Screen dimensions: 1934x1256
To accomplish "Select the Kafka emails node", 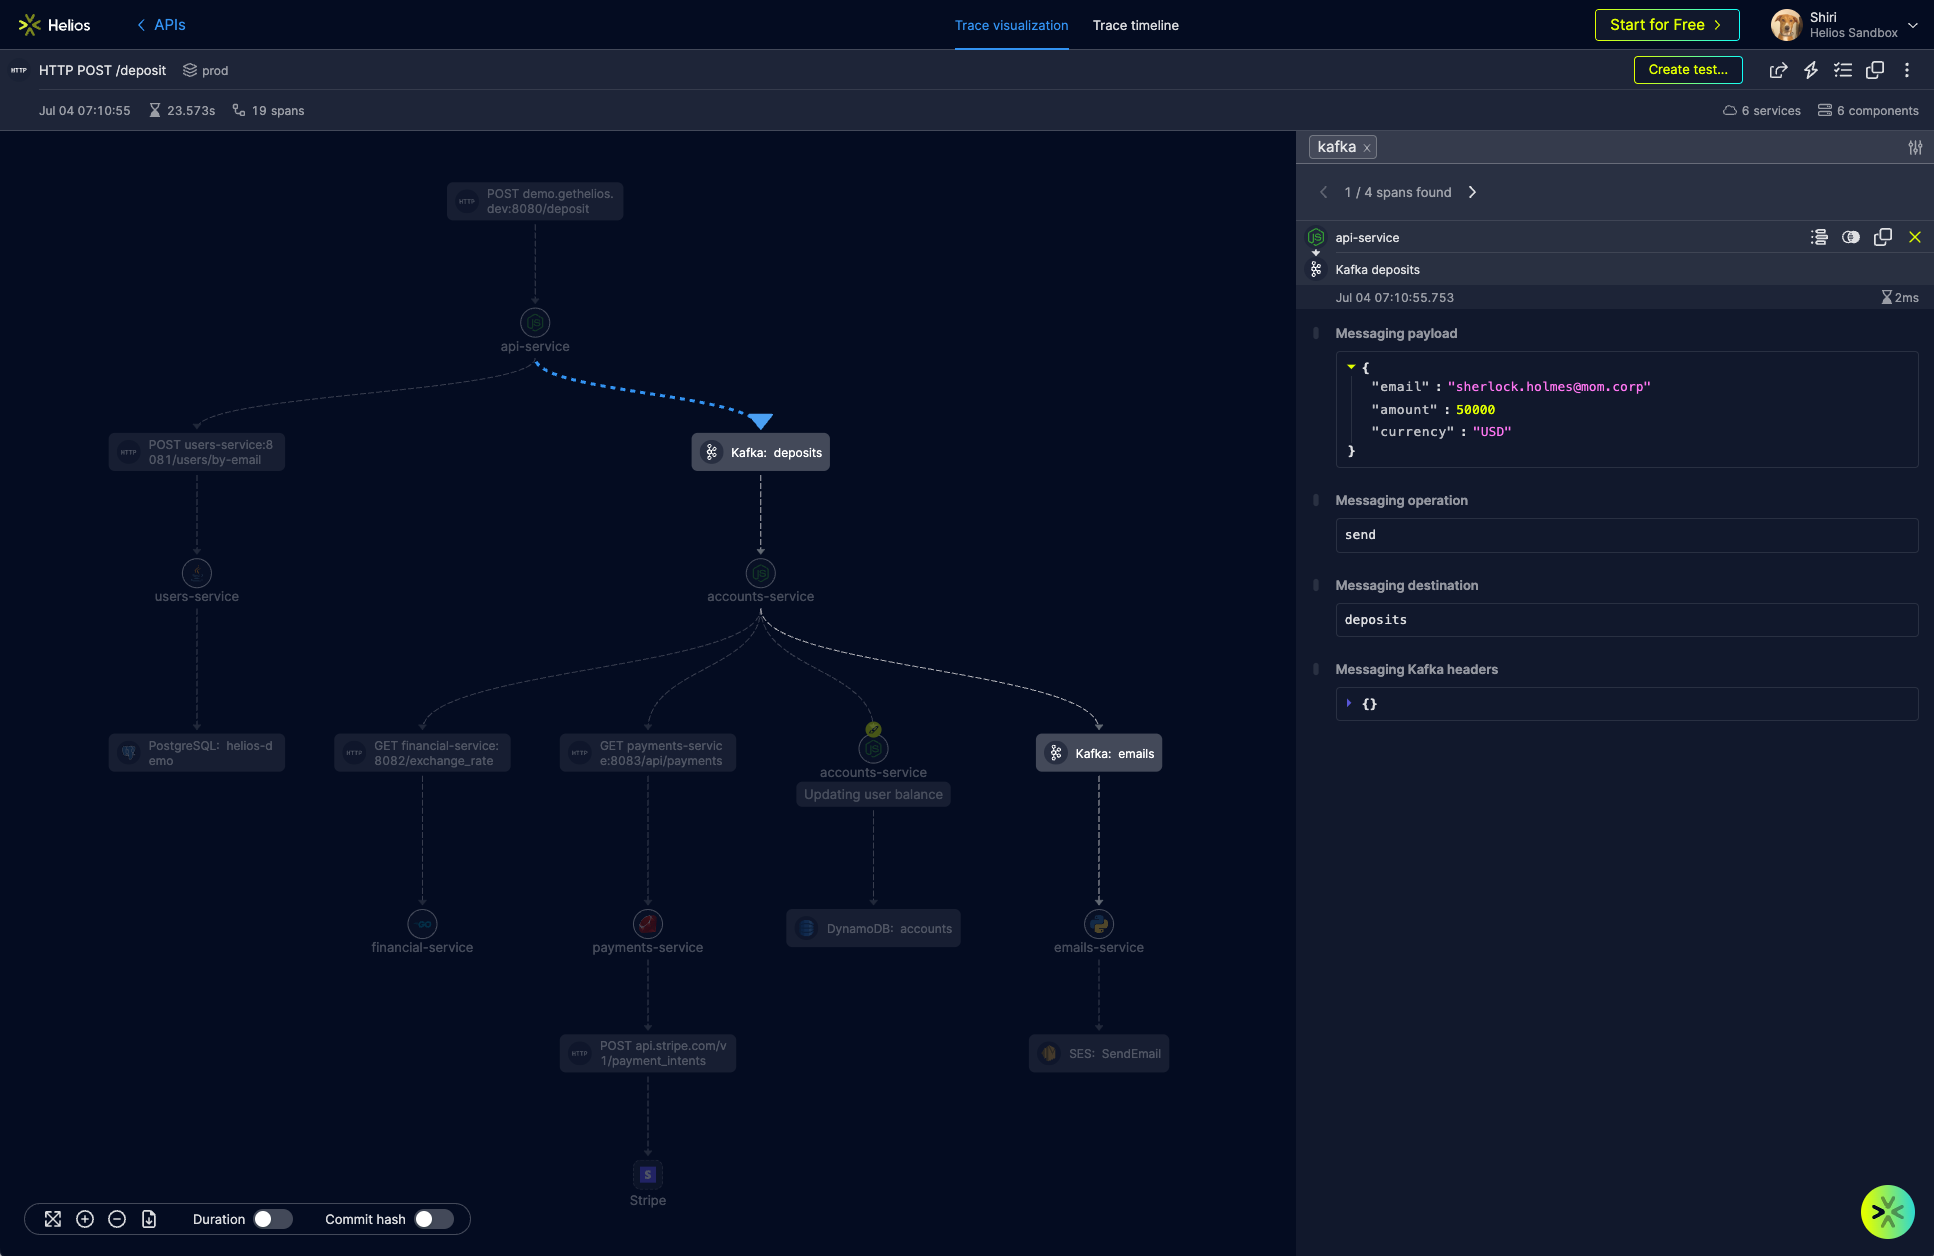I will click(1099, 753).
